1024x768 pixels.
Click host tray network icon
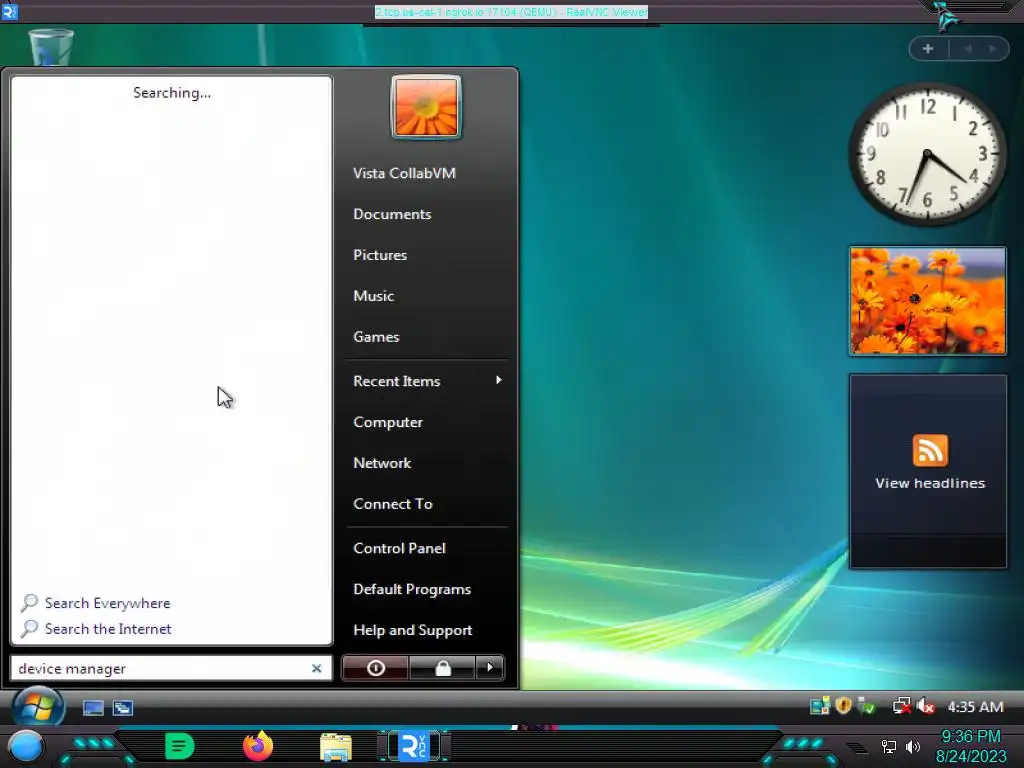pyautogui.click(x=888, y=746)
